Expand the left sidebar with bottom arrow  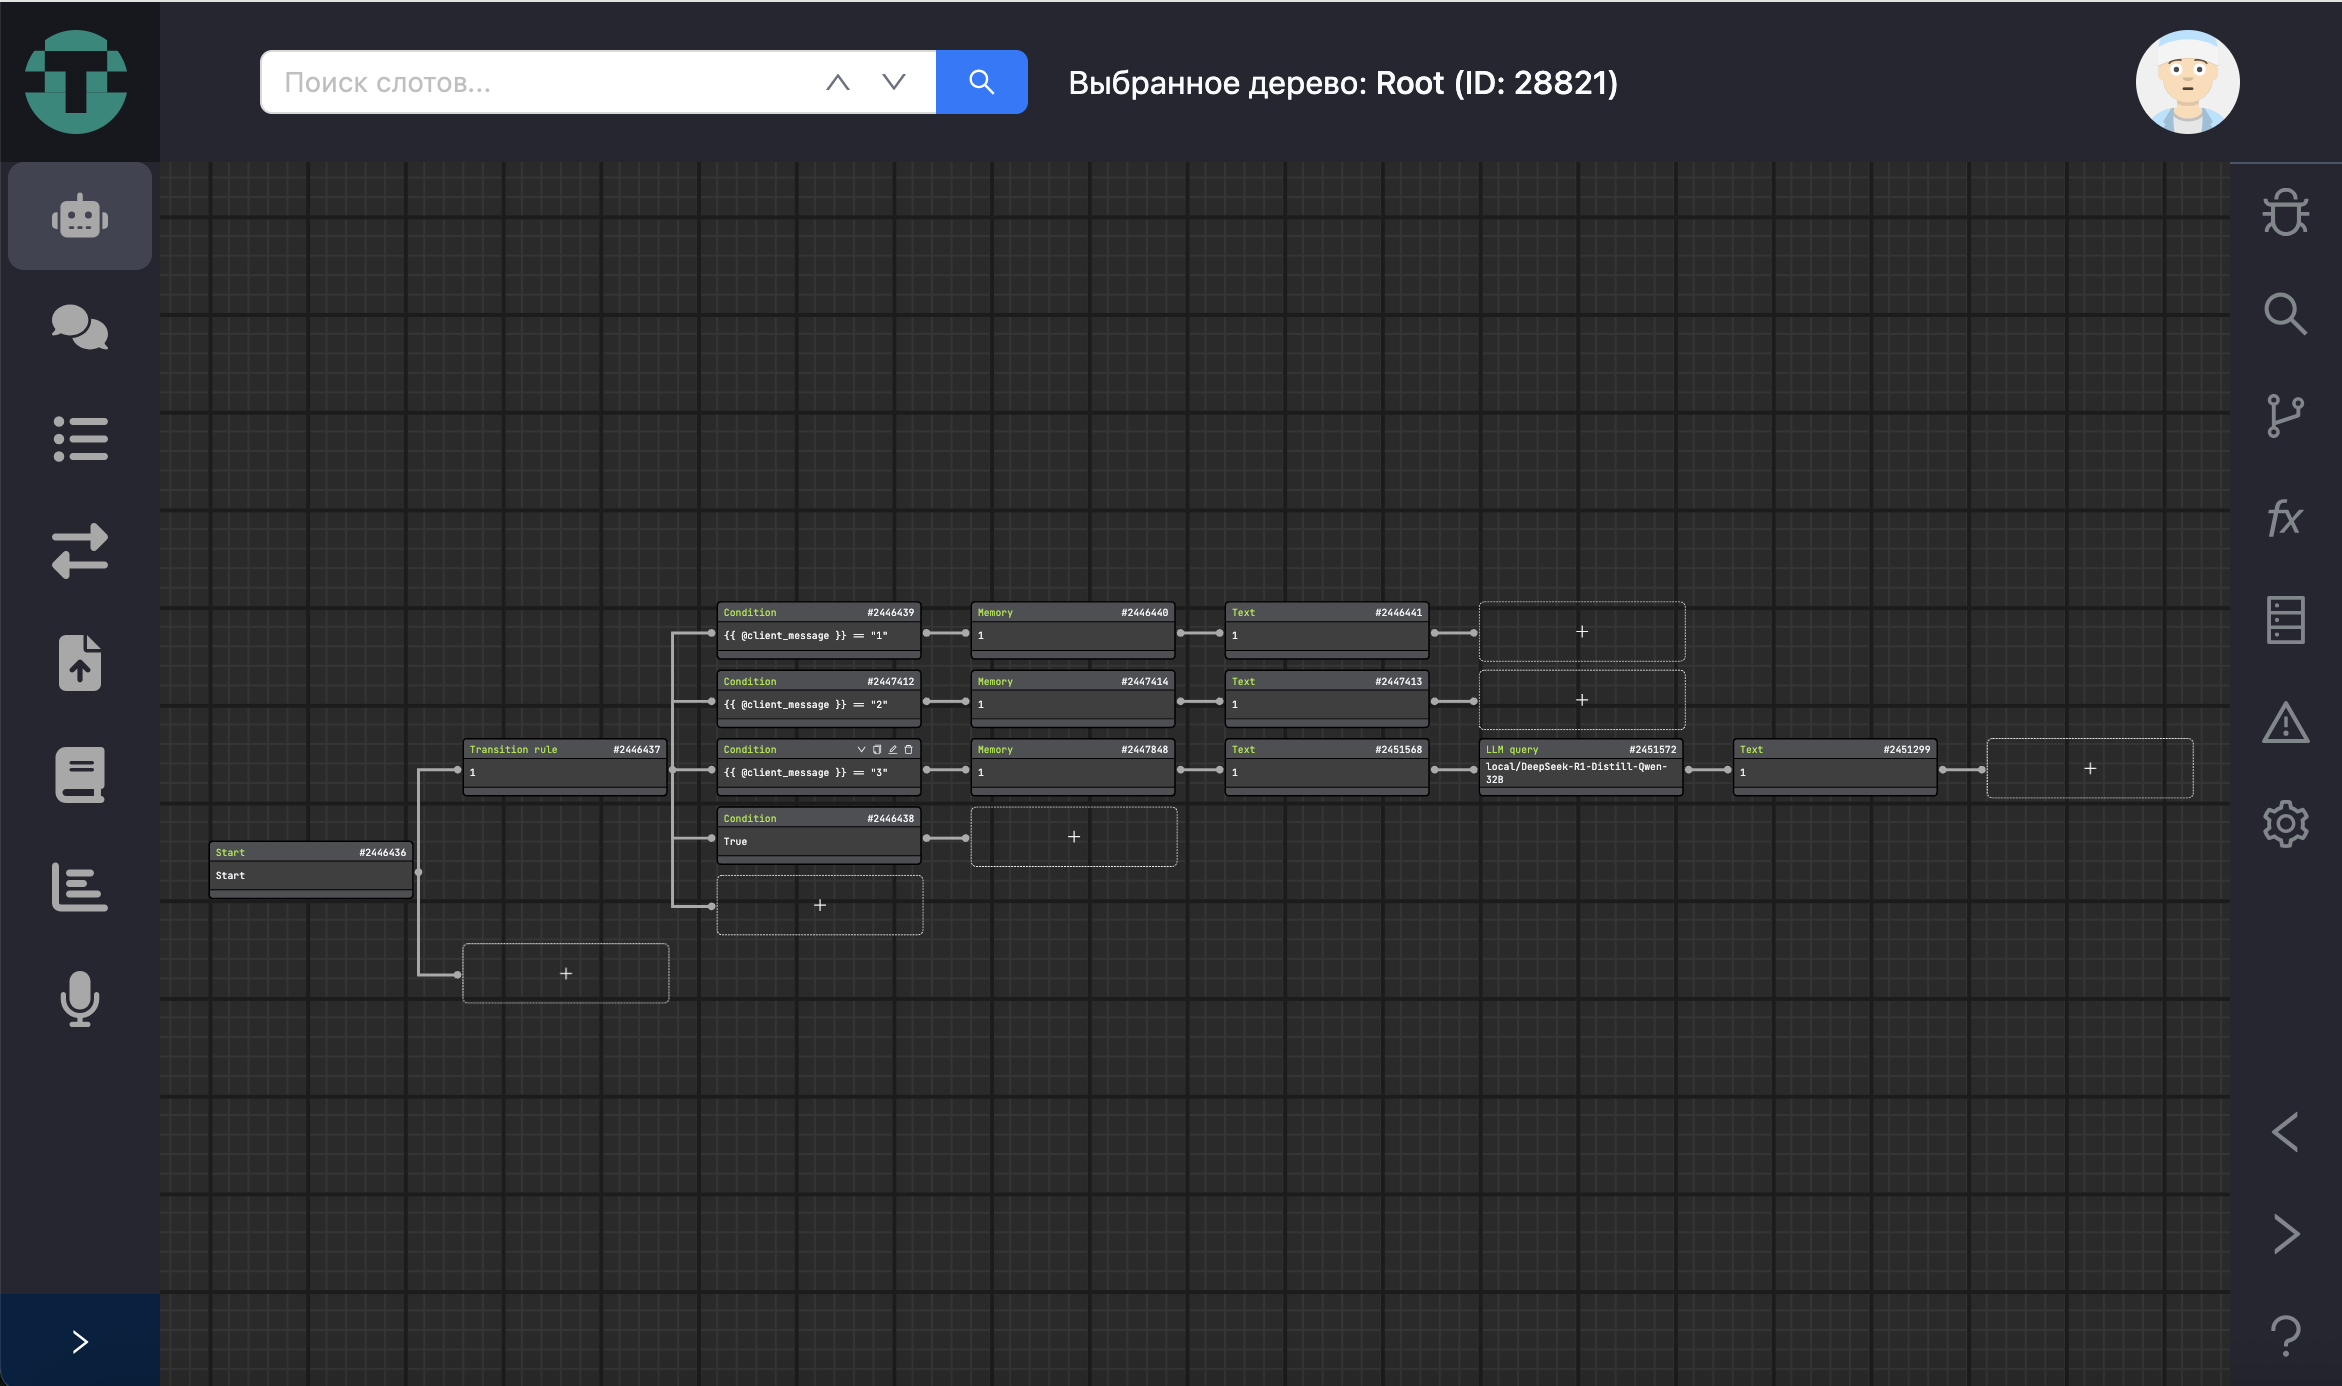coord(80,1341)
